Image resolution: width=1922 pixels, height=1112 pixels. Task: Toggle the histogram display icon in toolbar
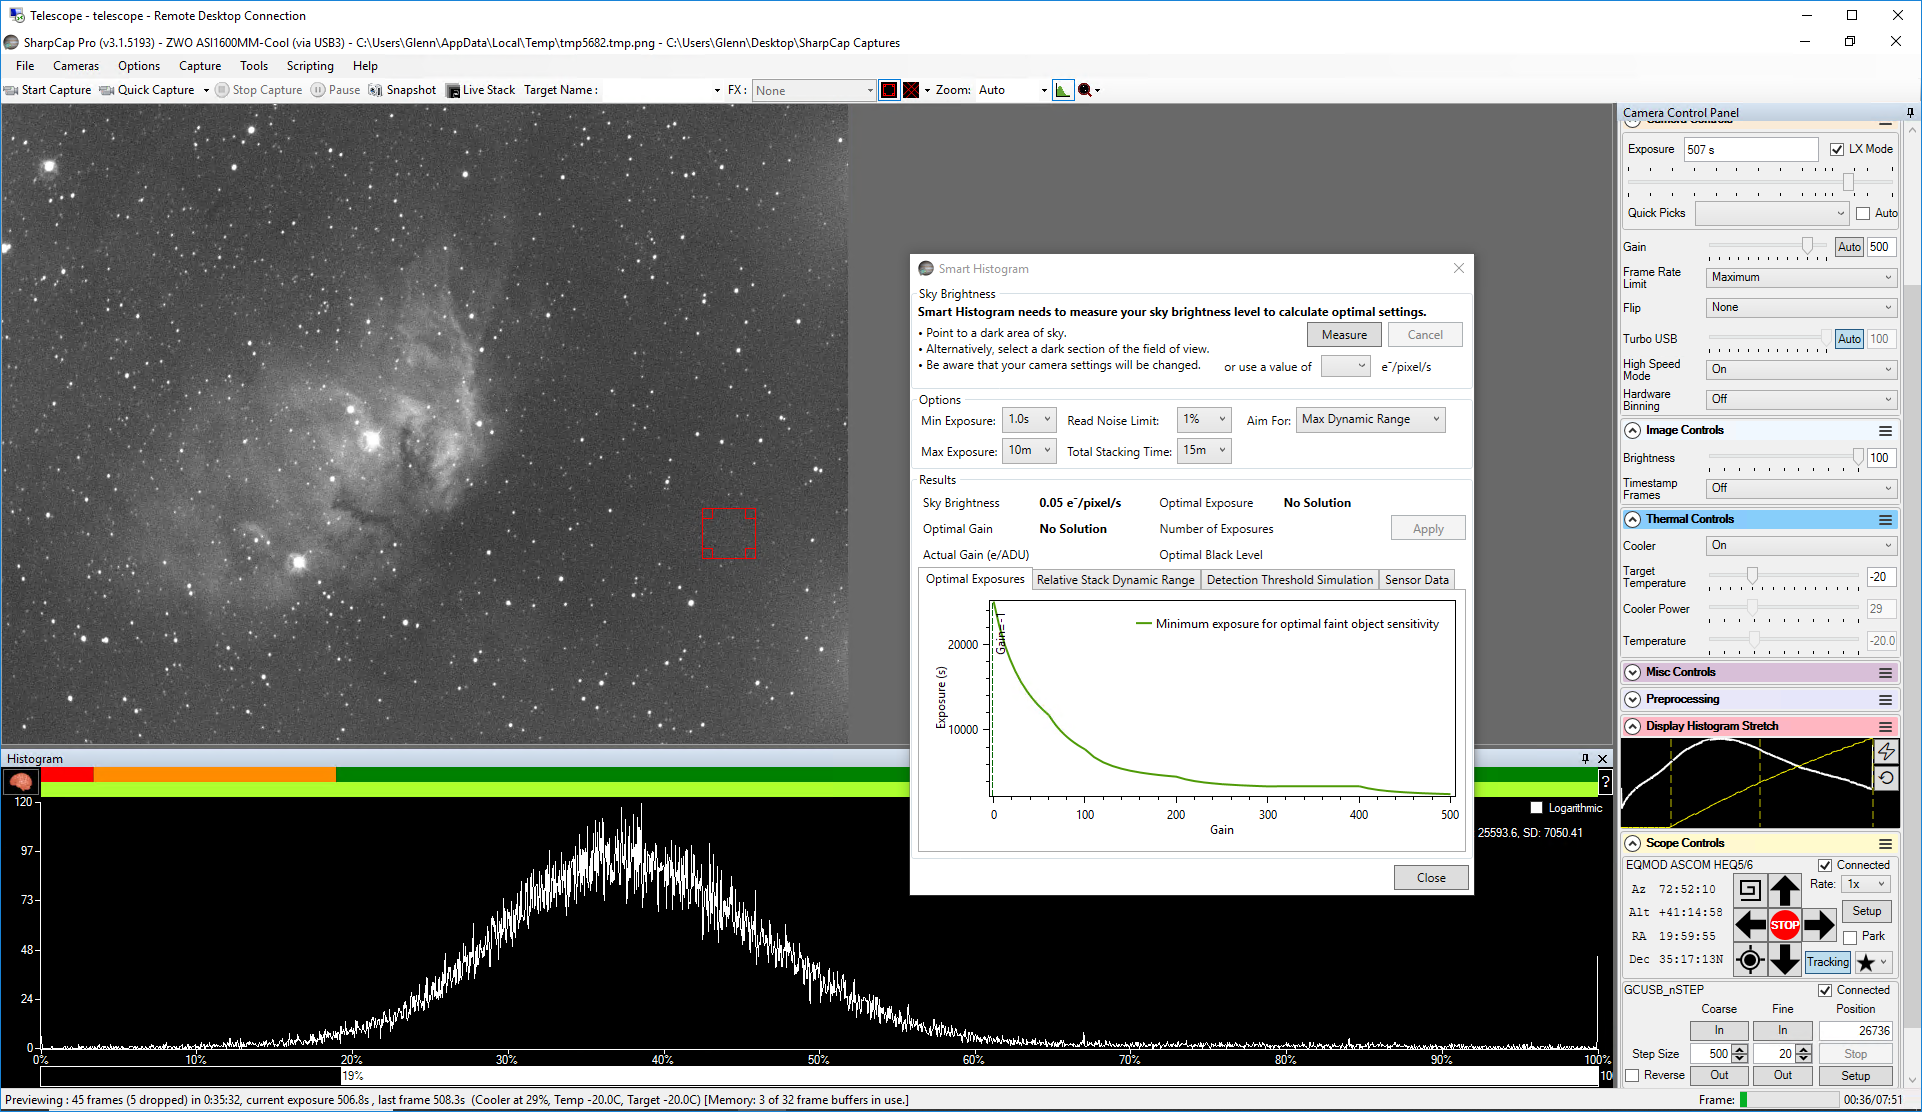coord(1063,90)
